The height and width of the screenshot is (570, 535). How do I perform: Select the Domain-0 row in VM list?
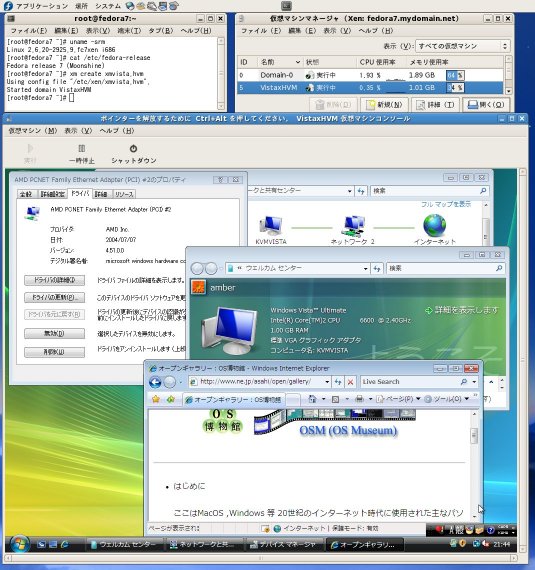(x=370, y=75)
